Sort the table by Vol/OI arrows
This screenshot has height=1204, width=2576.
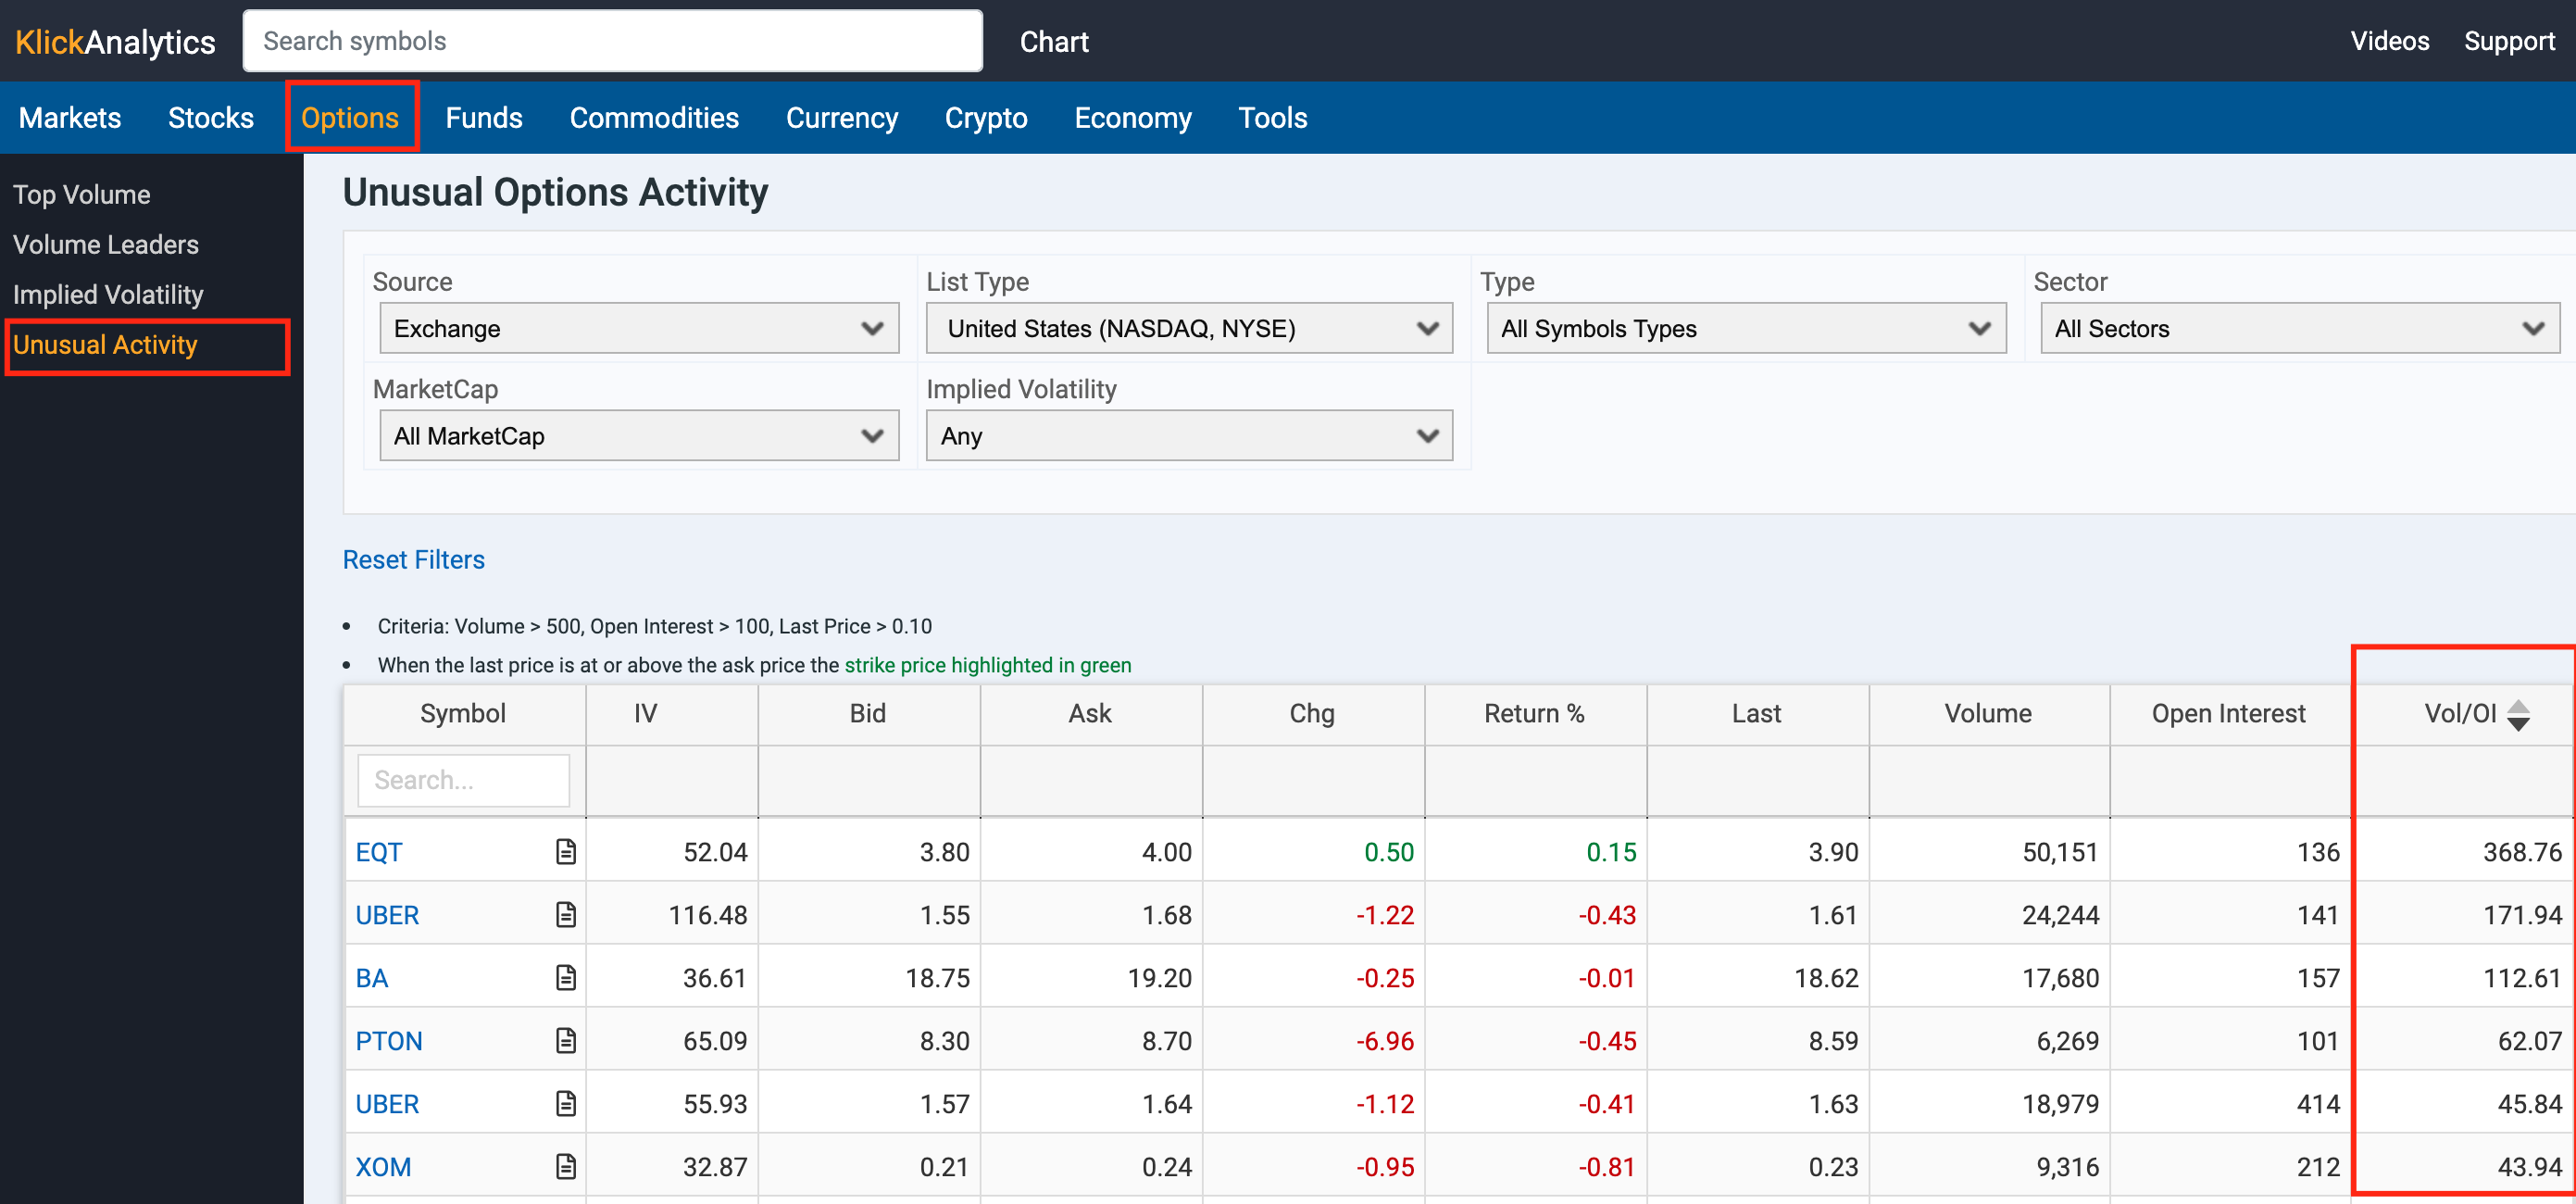2518,714
